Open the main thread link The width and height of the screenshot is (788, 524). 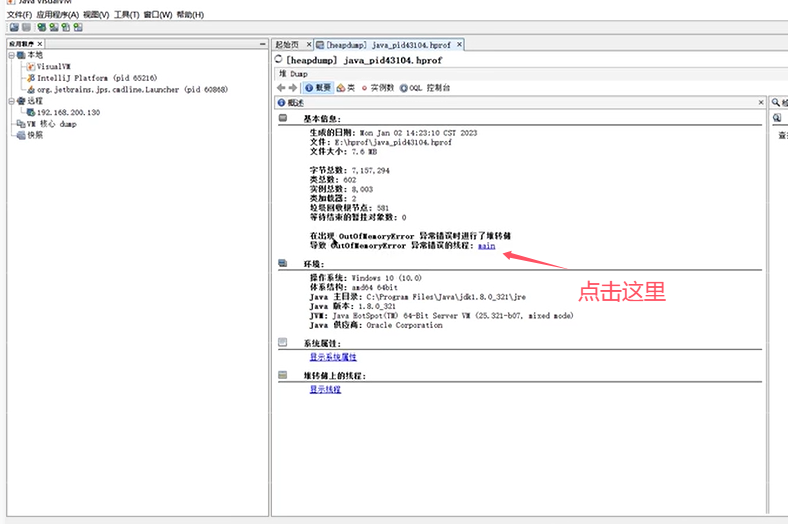point(486,246)
